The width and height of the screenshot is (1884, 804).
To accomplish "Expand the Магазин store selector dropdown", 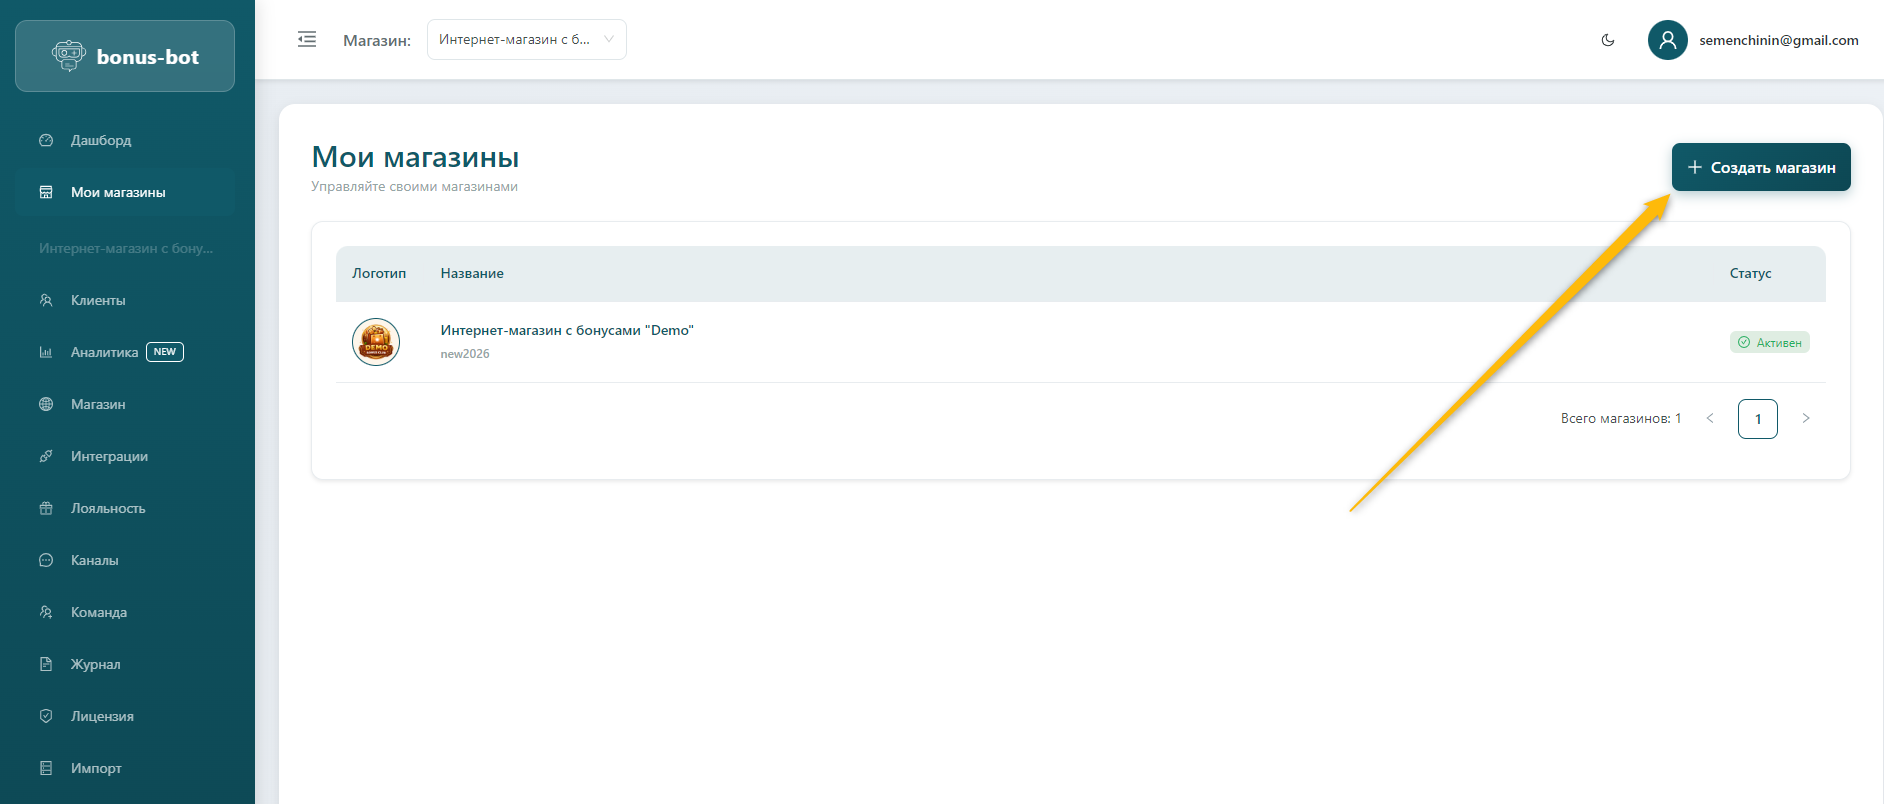I will coord(526,40).
